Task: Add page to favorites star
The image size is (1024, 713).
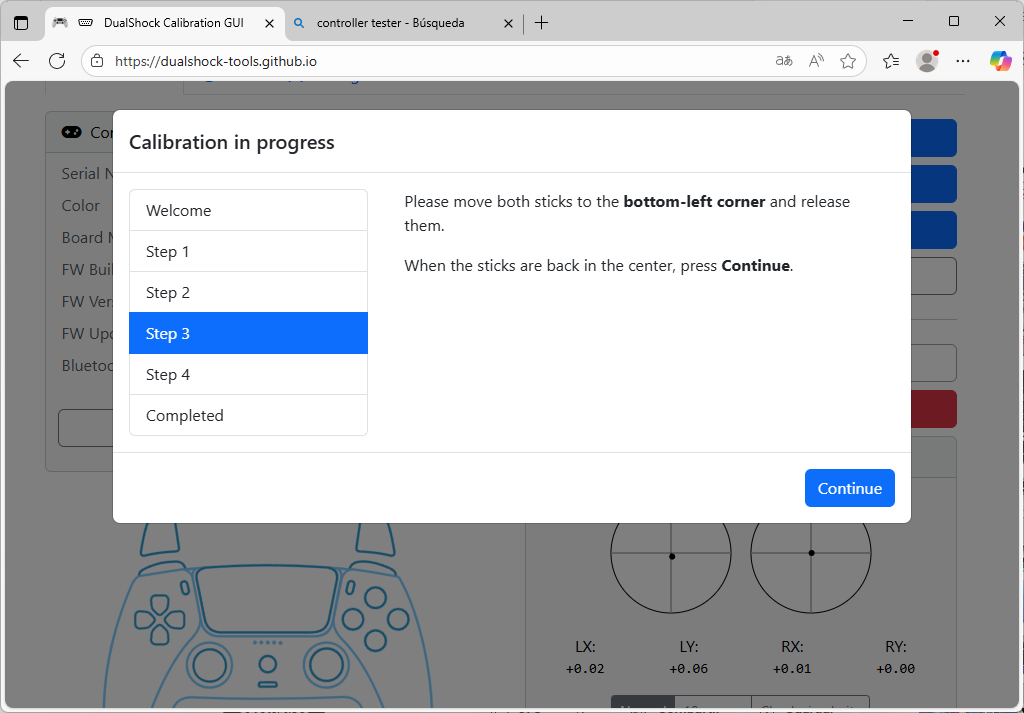Action: pyautogui.click(x=848, y=61)
